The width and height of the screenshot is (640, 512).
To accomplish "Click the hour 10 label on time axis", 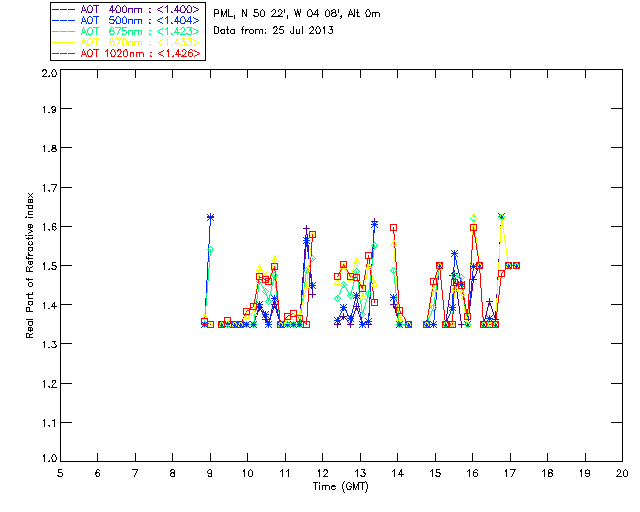I will point(247,473).
